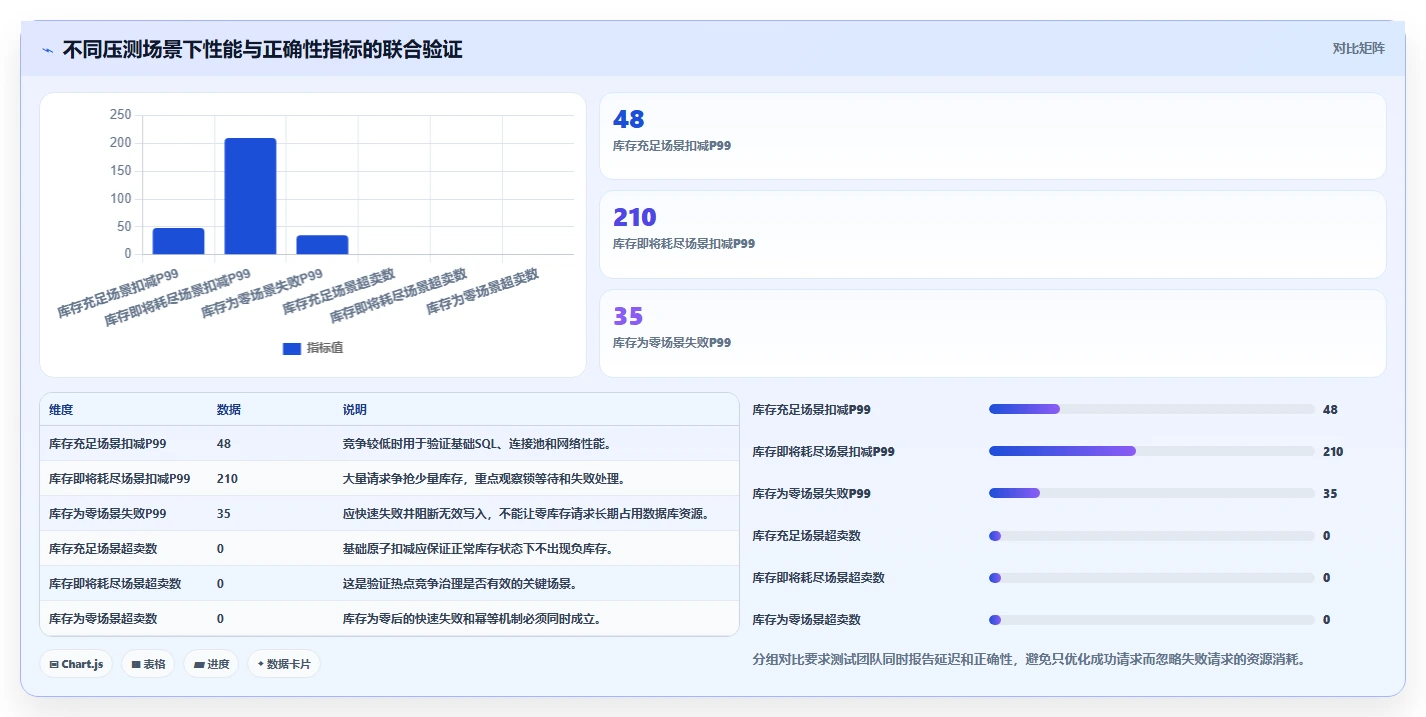Click progress bar for 库存为零场景失败P99 valued 35
Screen dimensions: 1426x717
pyautogui.click(x=1151, y=493)
